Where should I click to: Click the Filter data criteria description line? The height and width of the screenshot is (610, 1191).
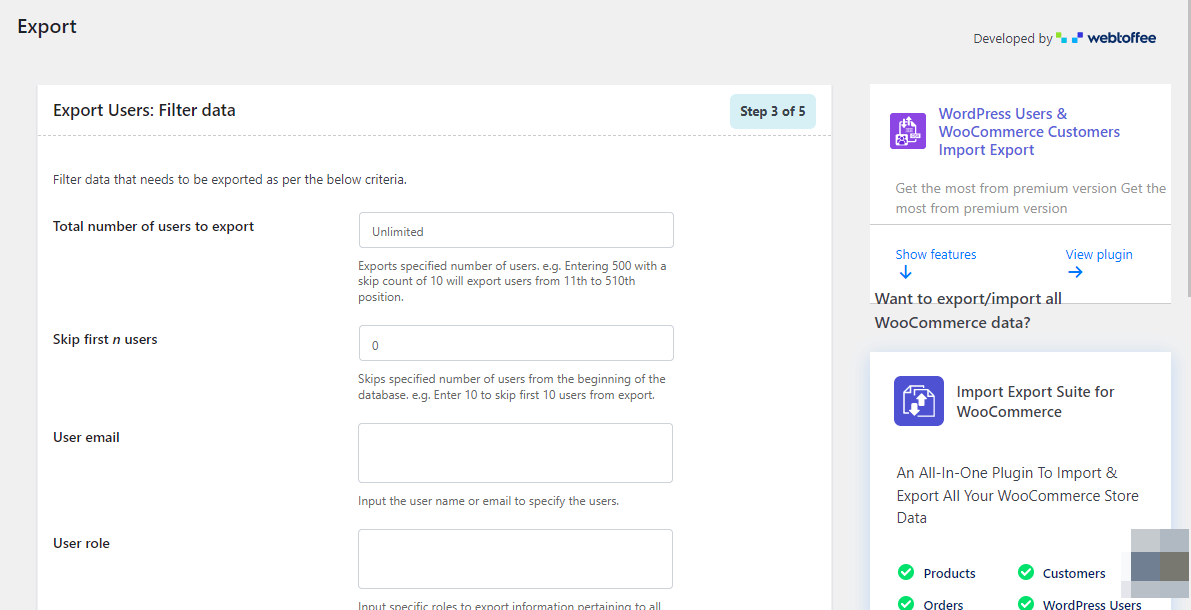click(x=230, y=181)
